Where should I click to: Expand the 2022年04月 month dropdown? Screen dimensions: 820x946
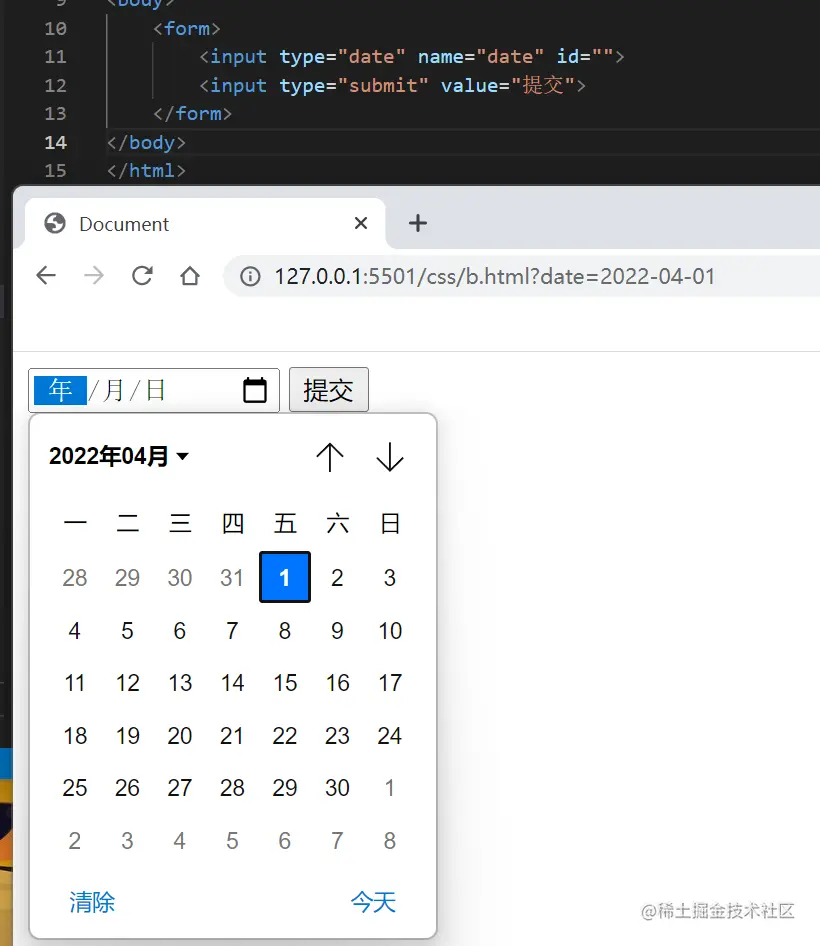point(119,456)
